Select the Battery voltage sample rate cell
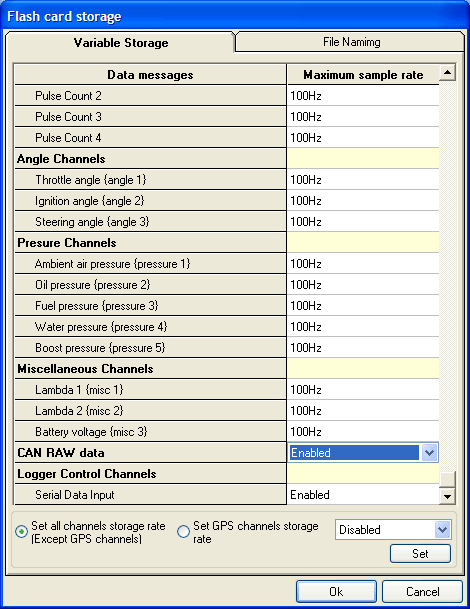The width and height of the screenshot is (470, 609). coord(363,432)
